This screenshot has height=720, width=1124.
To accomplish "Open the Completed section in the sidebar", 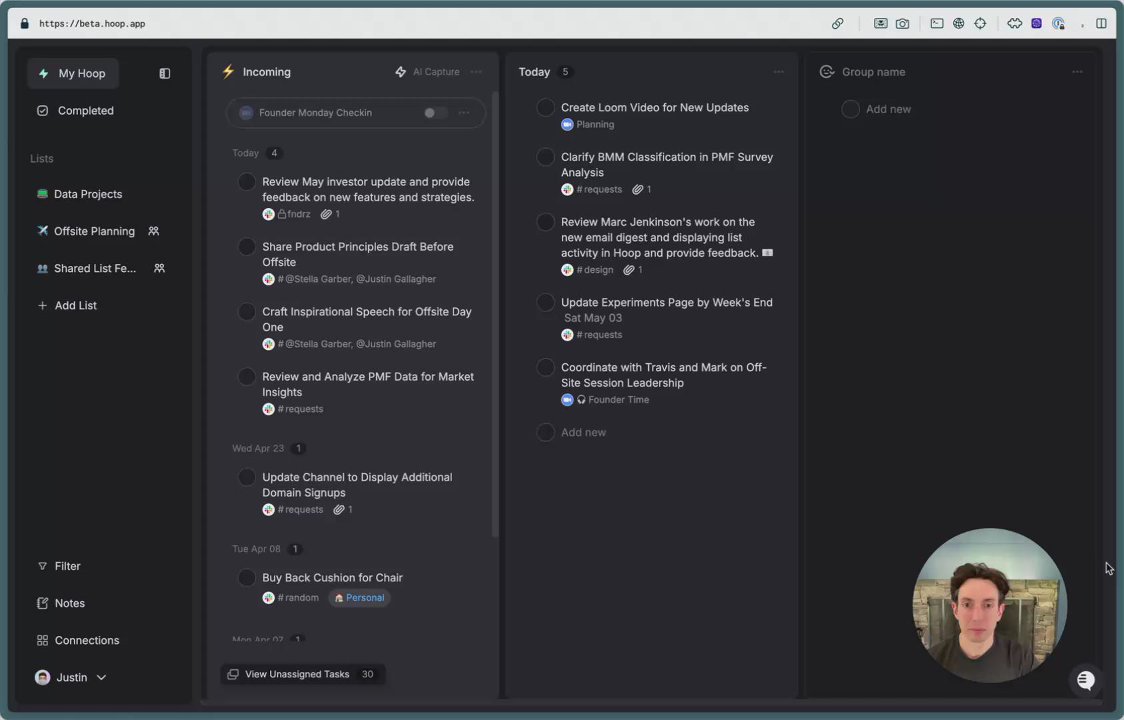I will [x=85, y=111].
